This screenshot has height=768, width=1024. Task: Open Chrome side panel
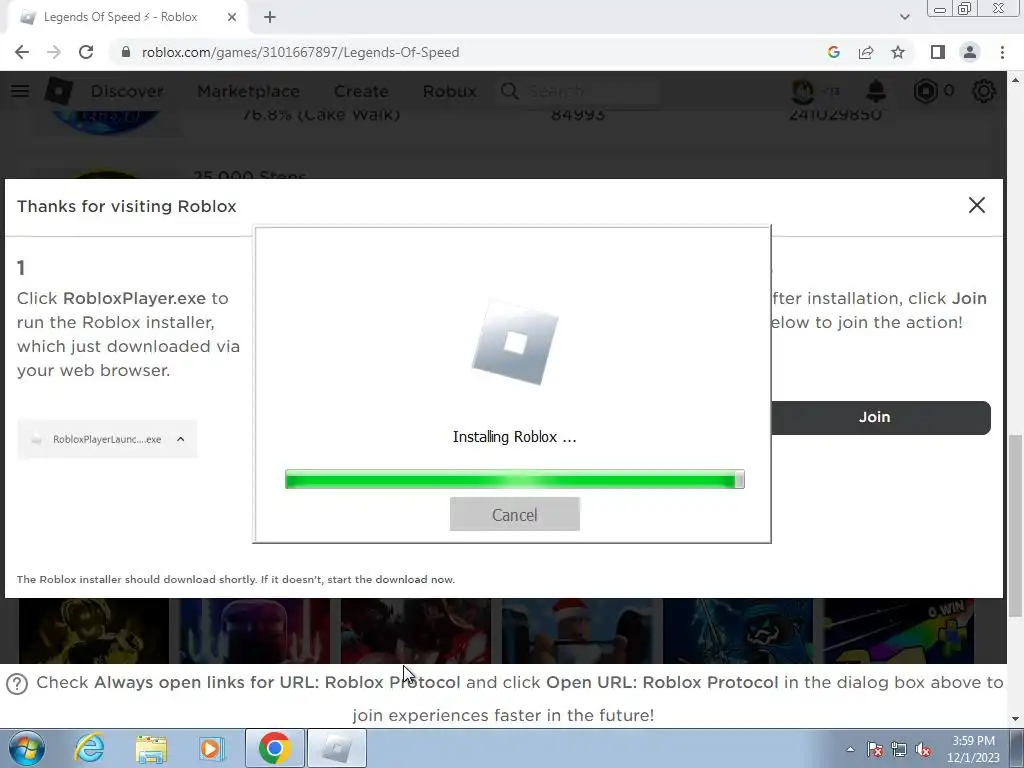point(938,52)
